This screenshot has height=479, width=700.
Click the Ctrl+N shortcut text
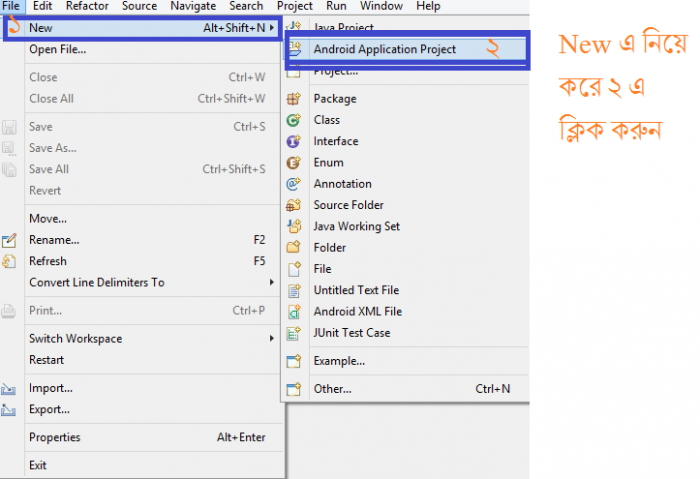pos(492,389)
